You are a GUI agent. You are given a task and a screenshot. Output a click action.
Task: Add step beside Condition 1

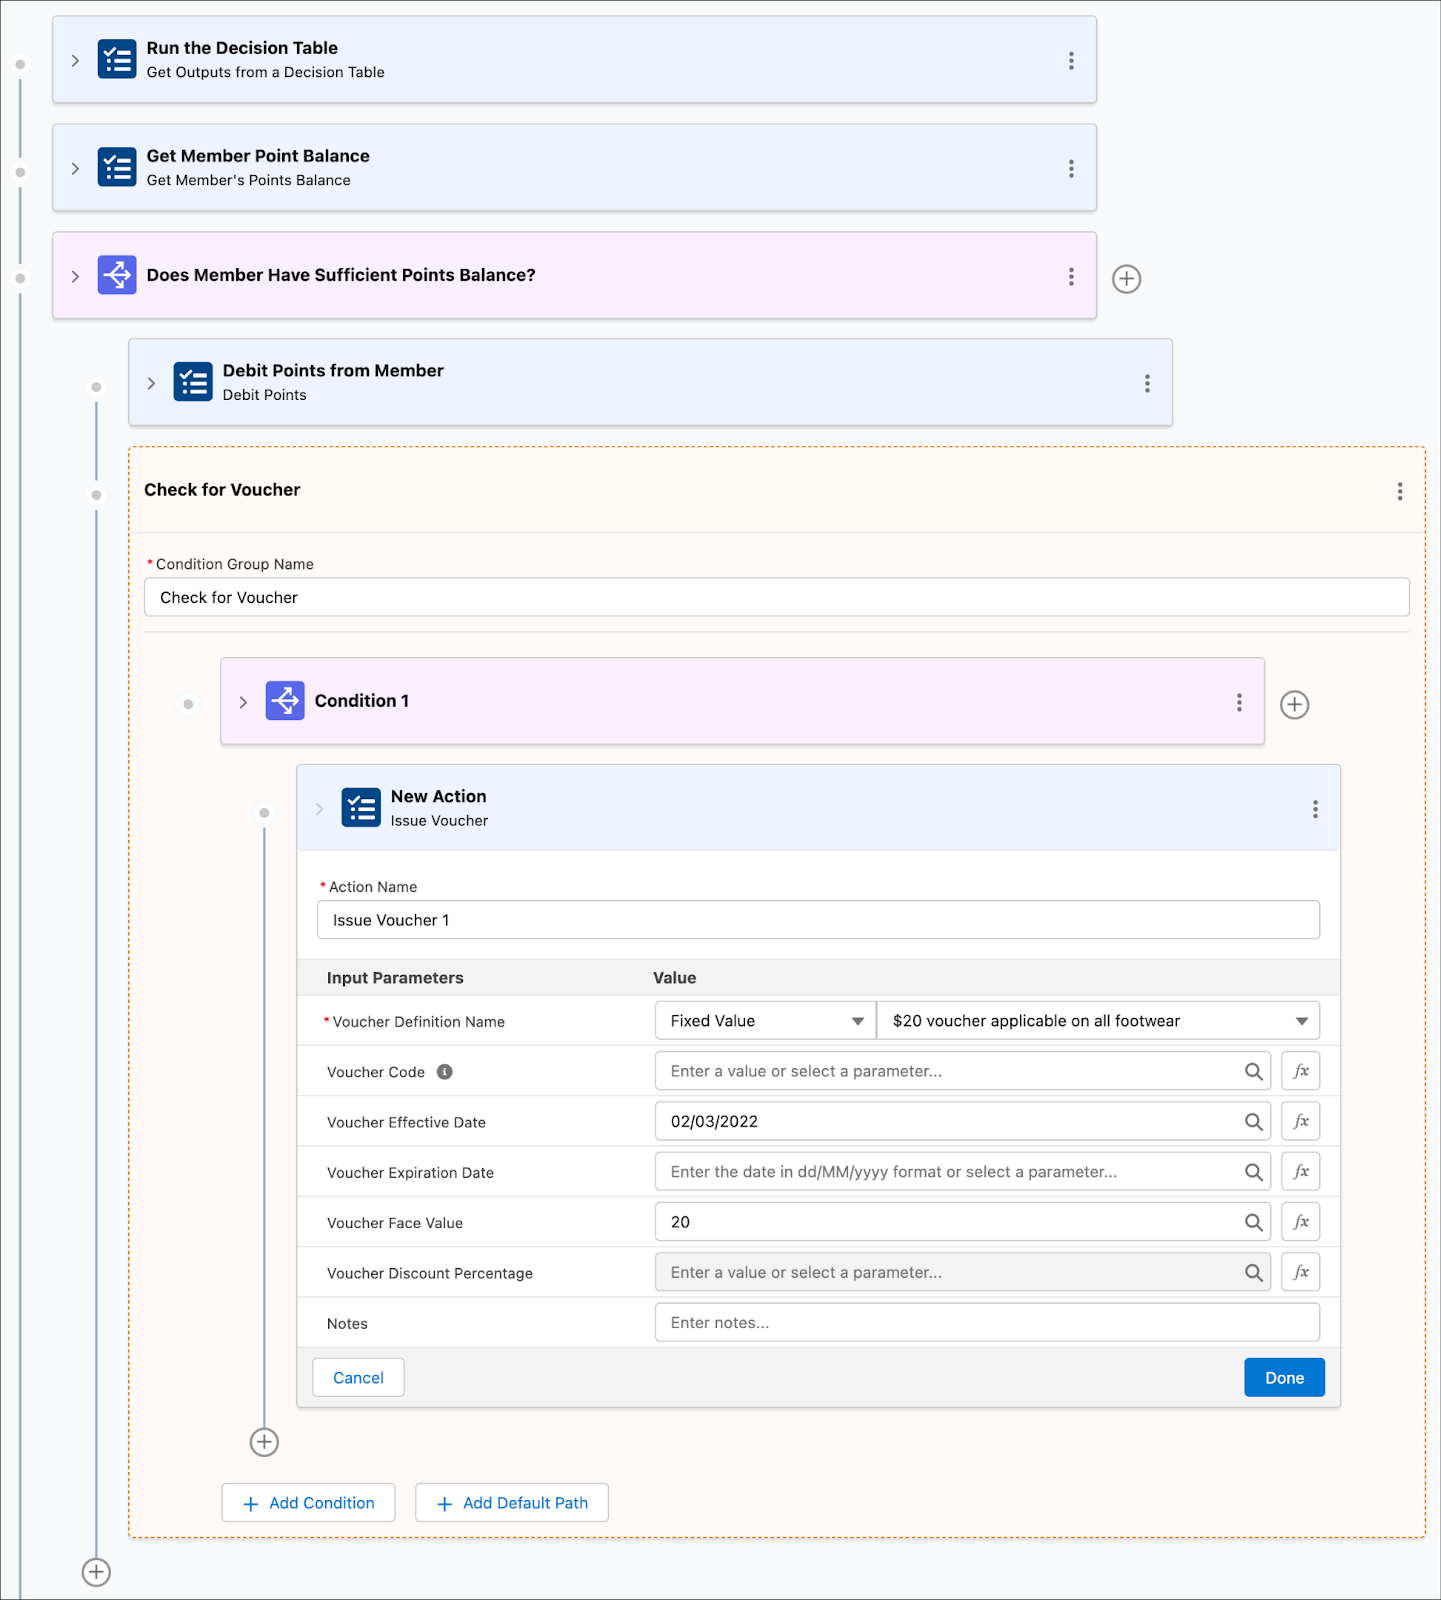tap(1295, 705)
